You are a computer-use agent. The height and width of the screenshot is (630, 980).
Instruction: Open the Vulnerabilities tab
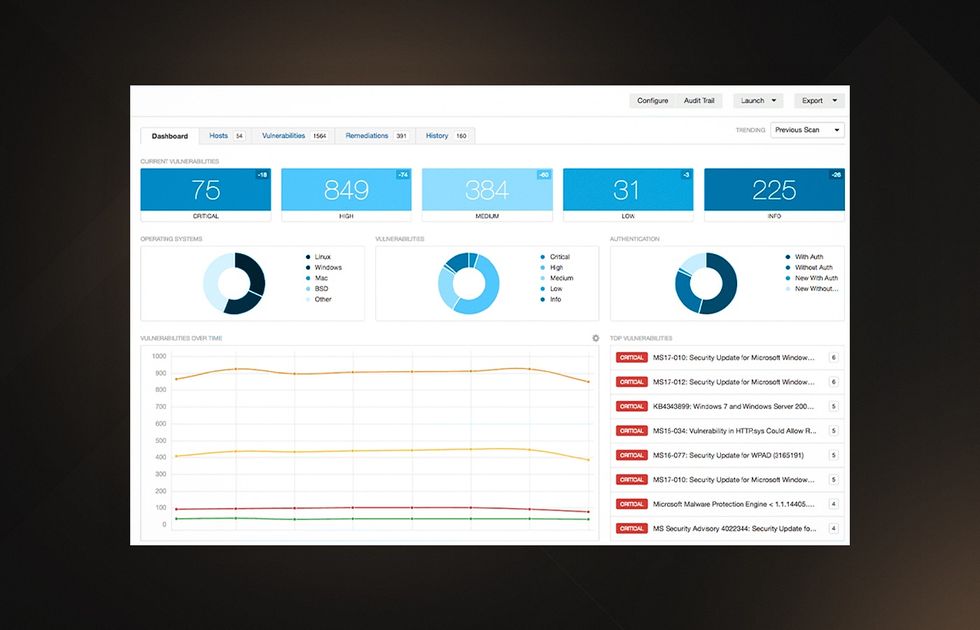(x=294, y=136)
